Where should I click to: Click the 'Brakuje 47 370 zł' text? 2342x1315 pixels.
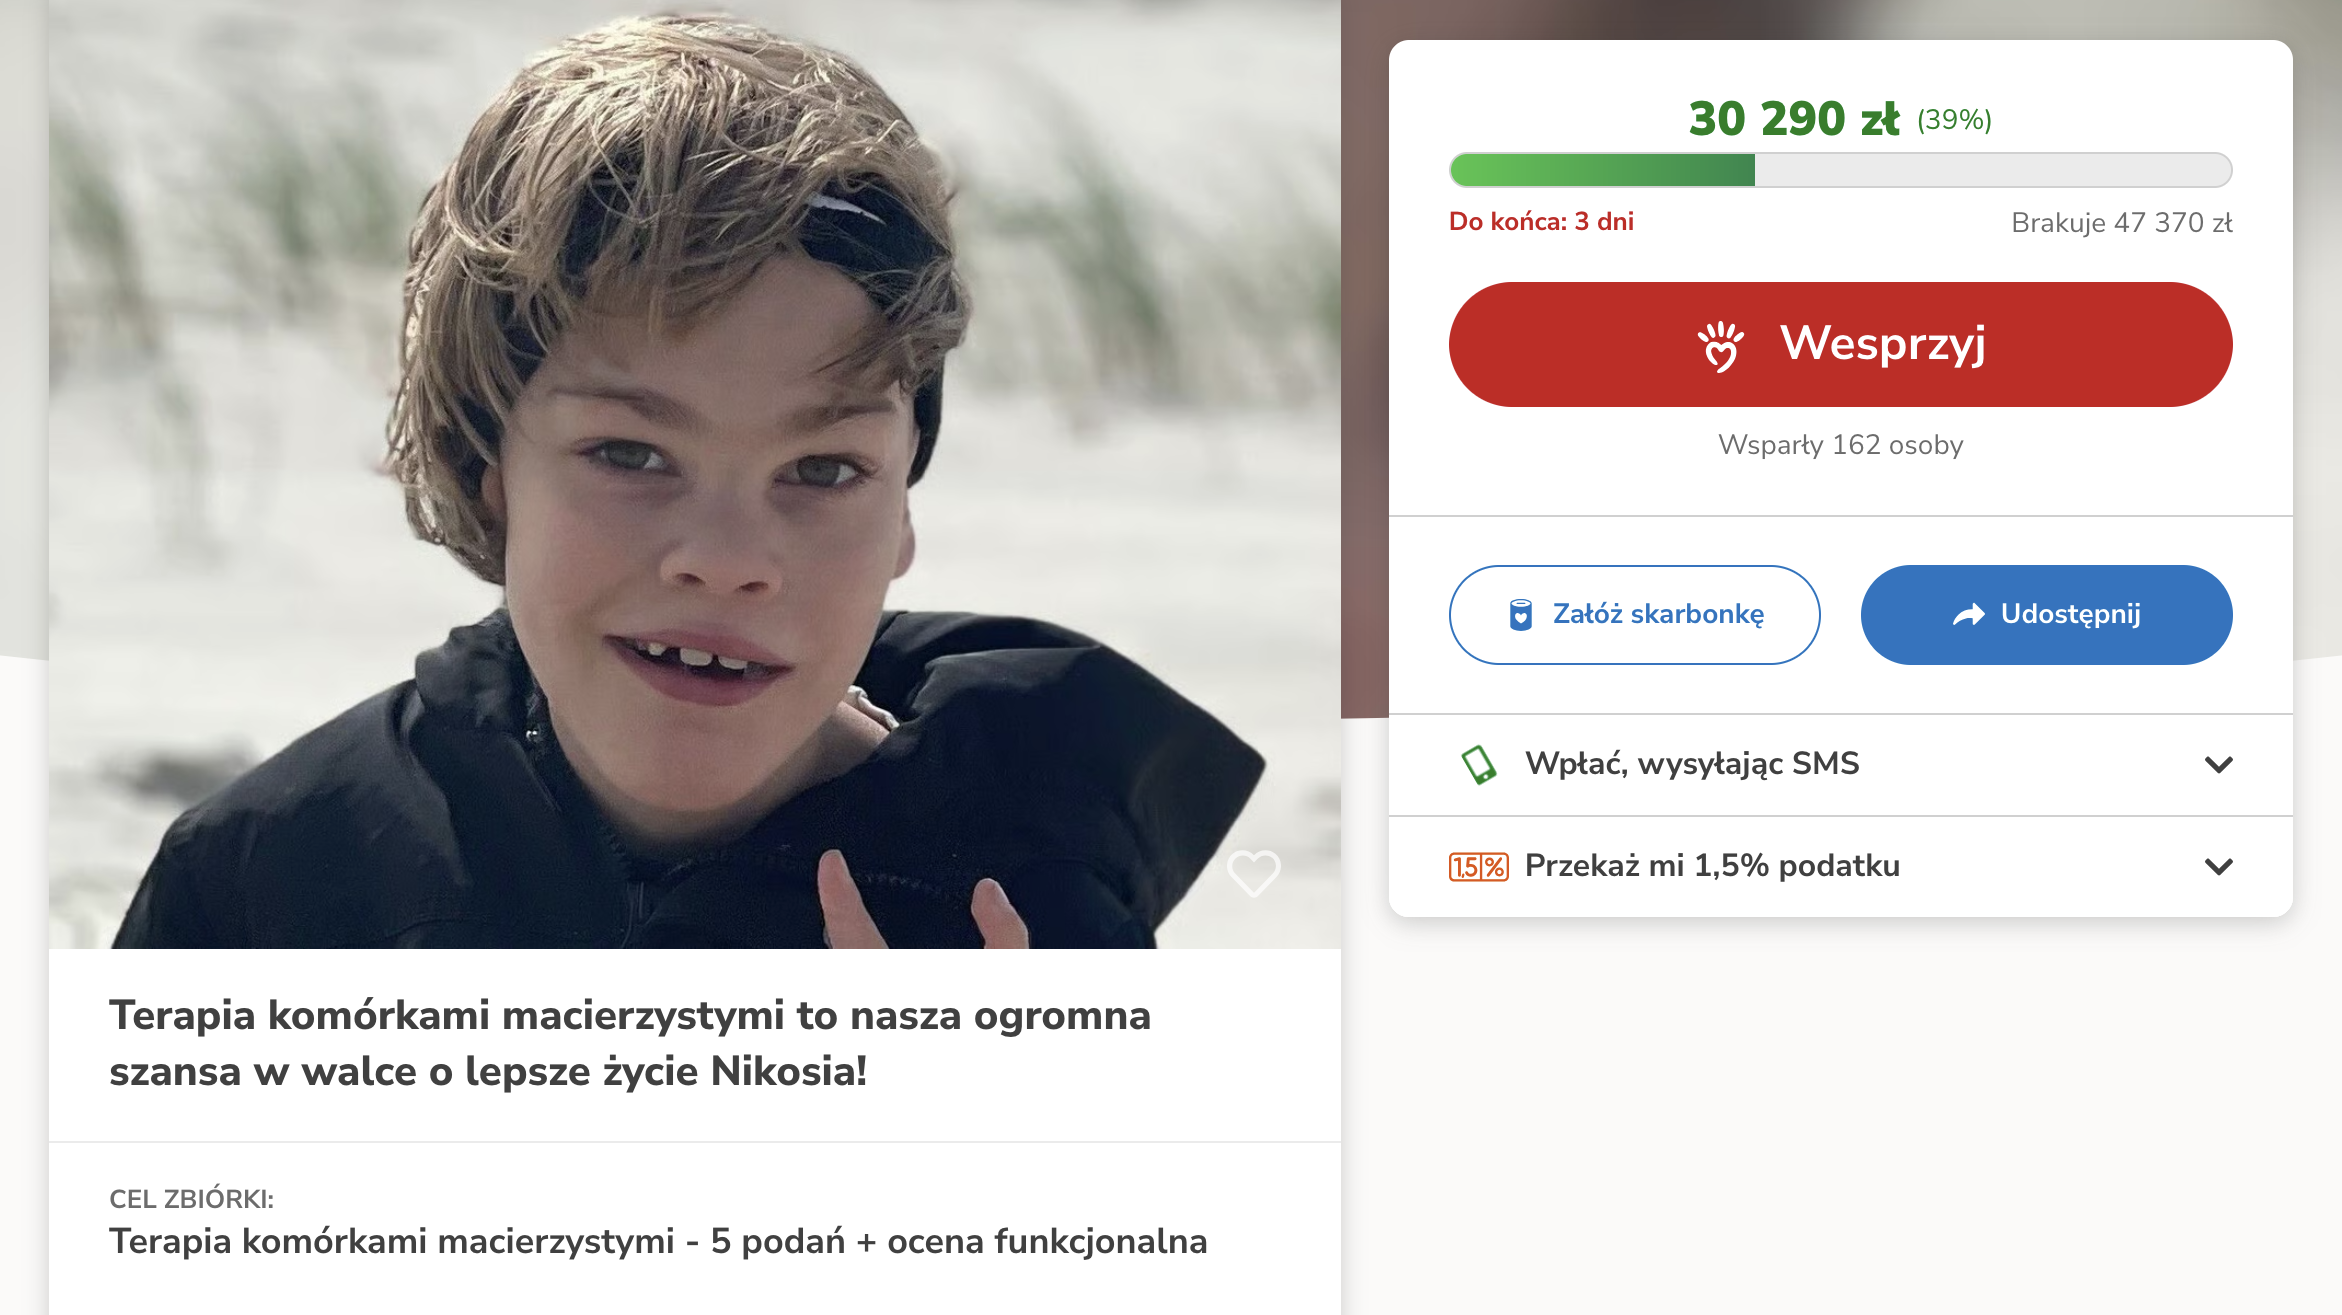(2121, 222)
